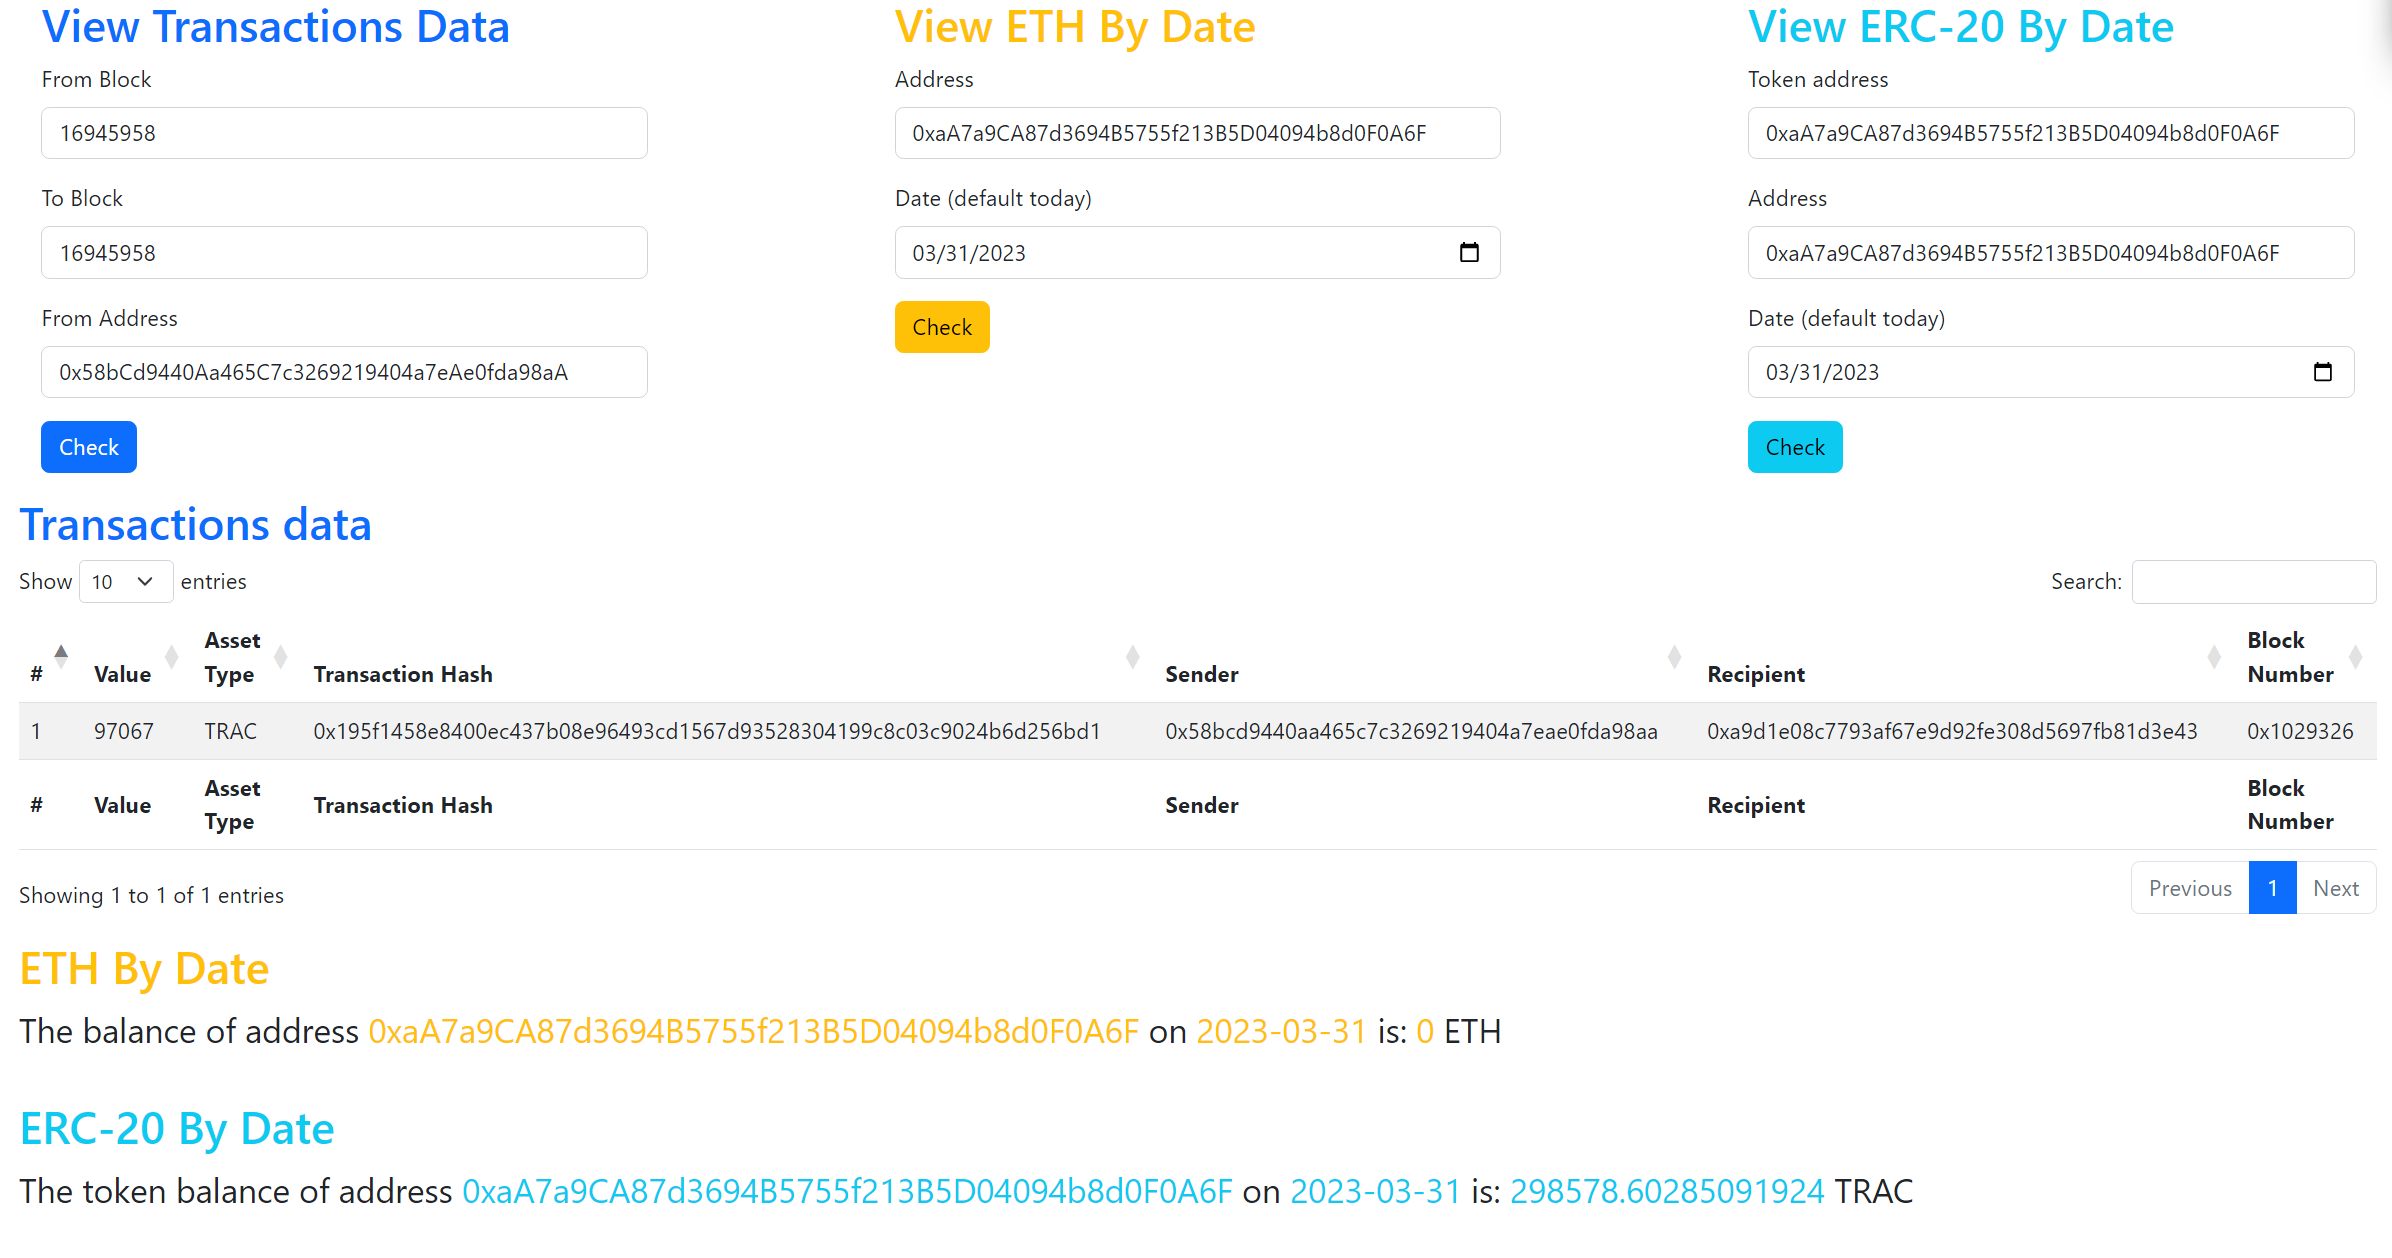2392x1258 pixels.
Task: Click the blue Check button for transactions
Action: (89, 447)
